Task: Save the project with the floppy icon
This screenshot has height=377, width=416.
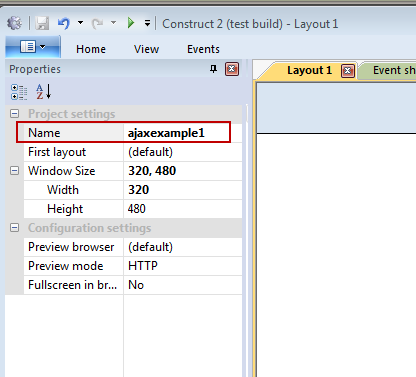Action: click(x=42, y=24)
